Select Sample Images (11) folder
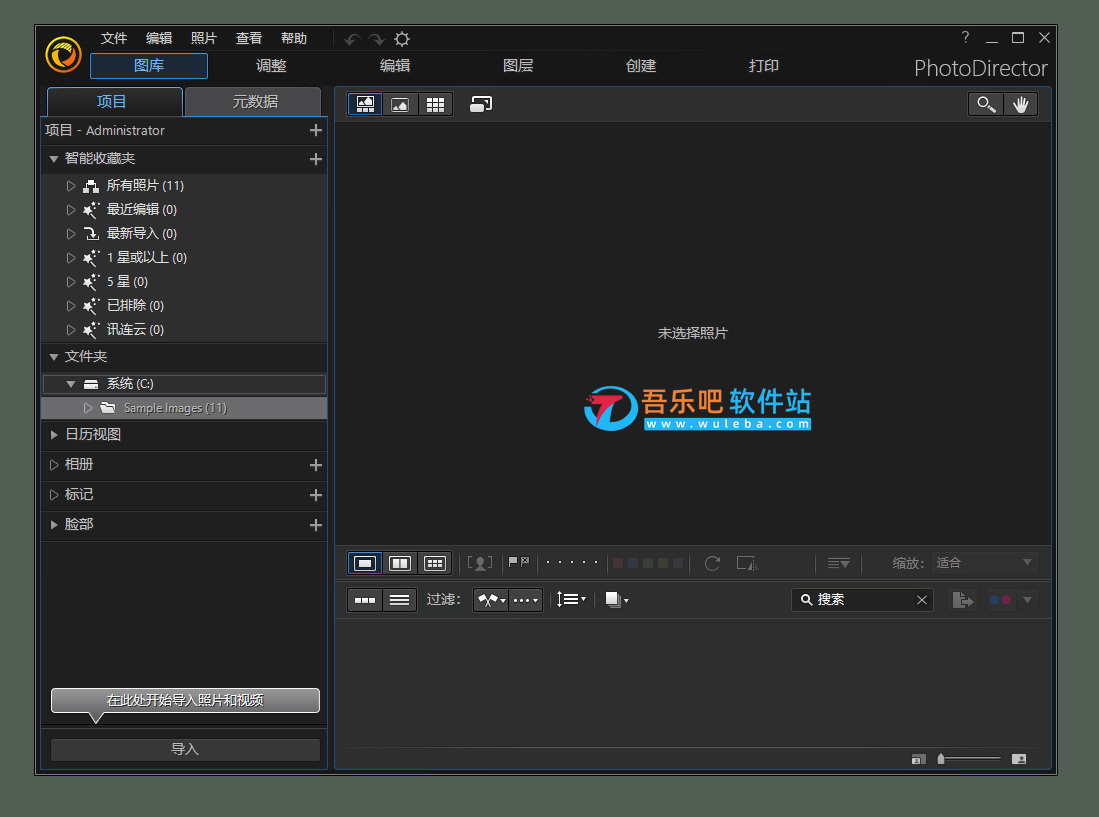1099x817 pixels. [184, 408]
